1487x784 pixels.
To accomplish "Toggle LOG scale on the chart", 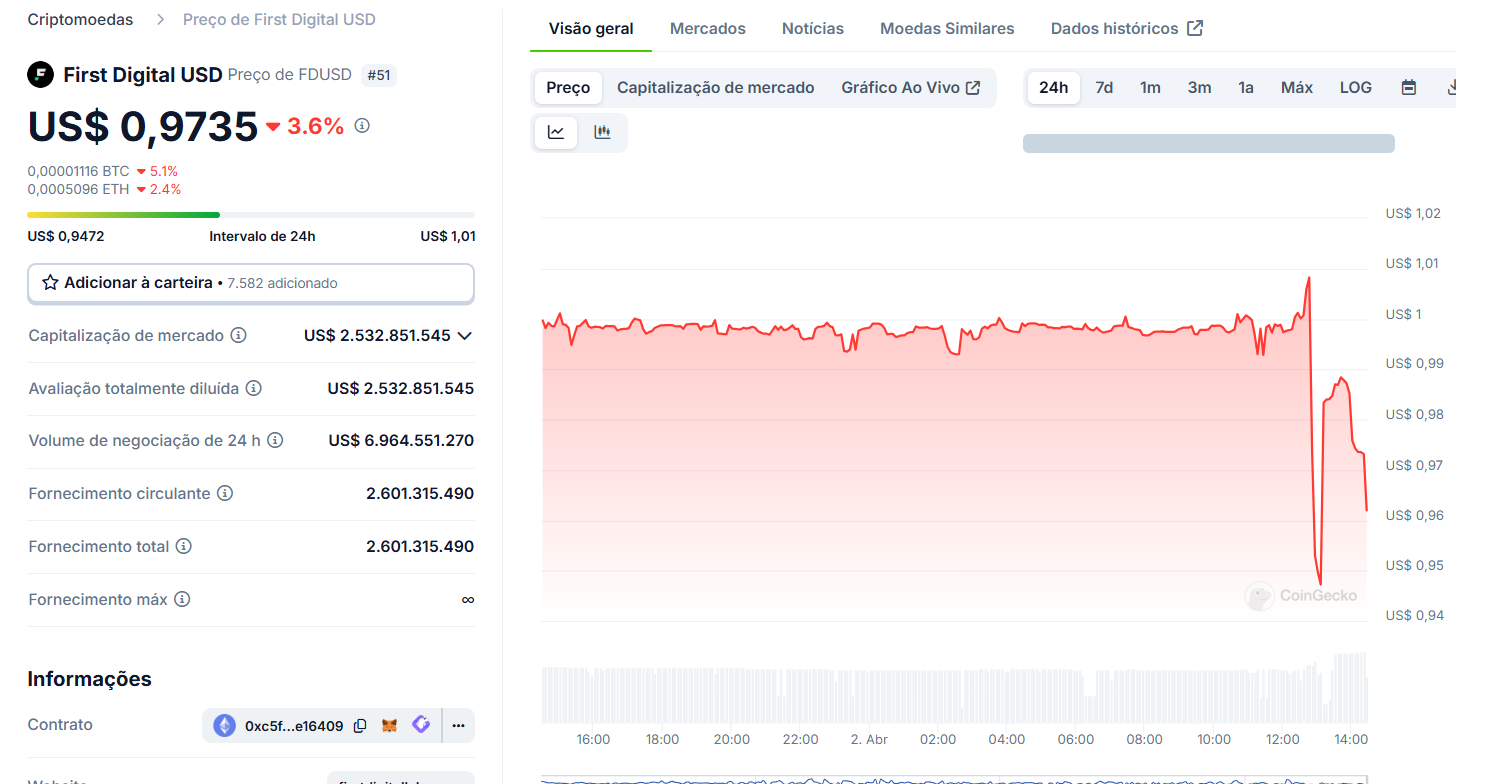I will (1356, 88).
